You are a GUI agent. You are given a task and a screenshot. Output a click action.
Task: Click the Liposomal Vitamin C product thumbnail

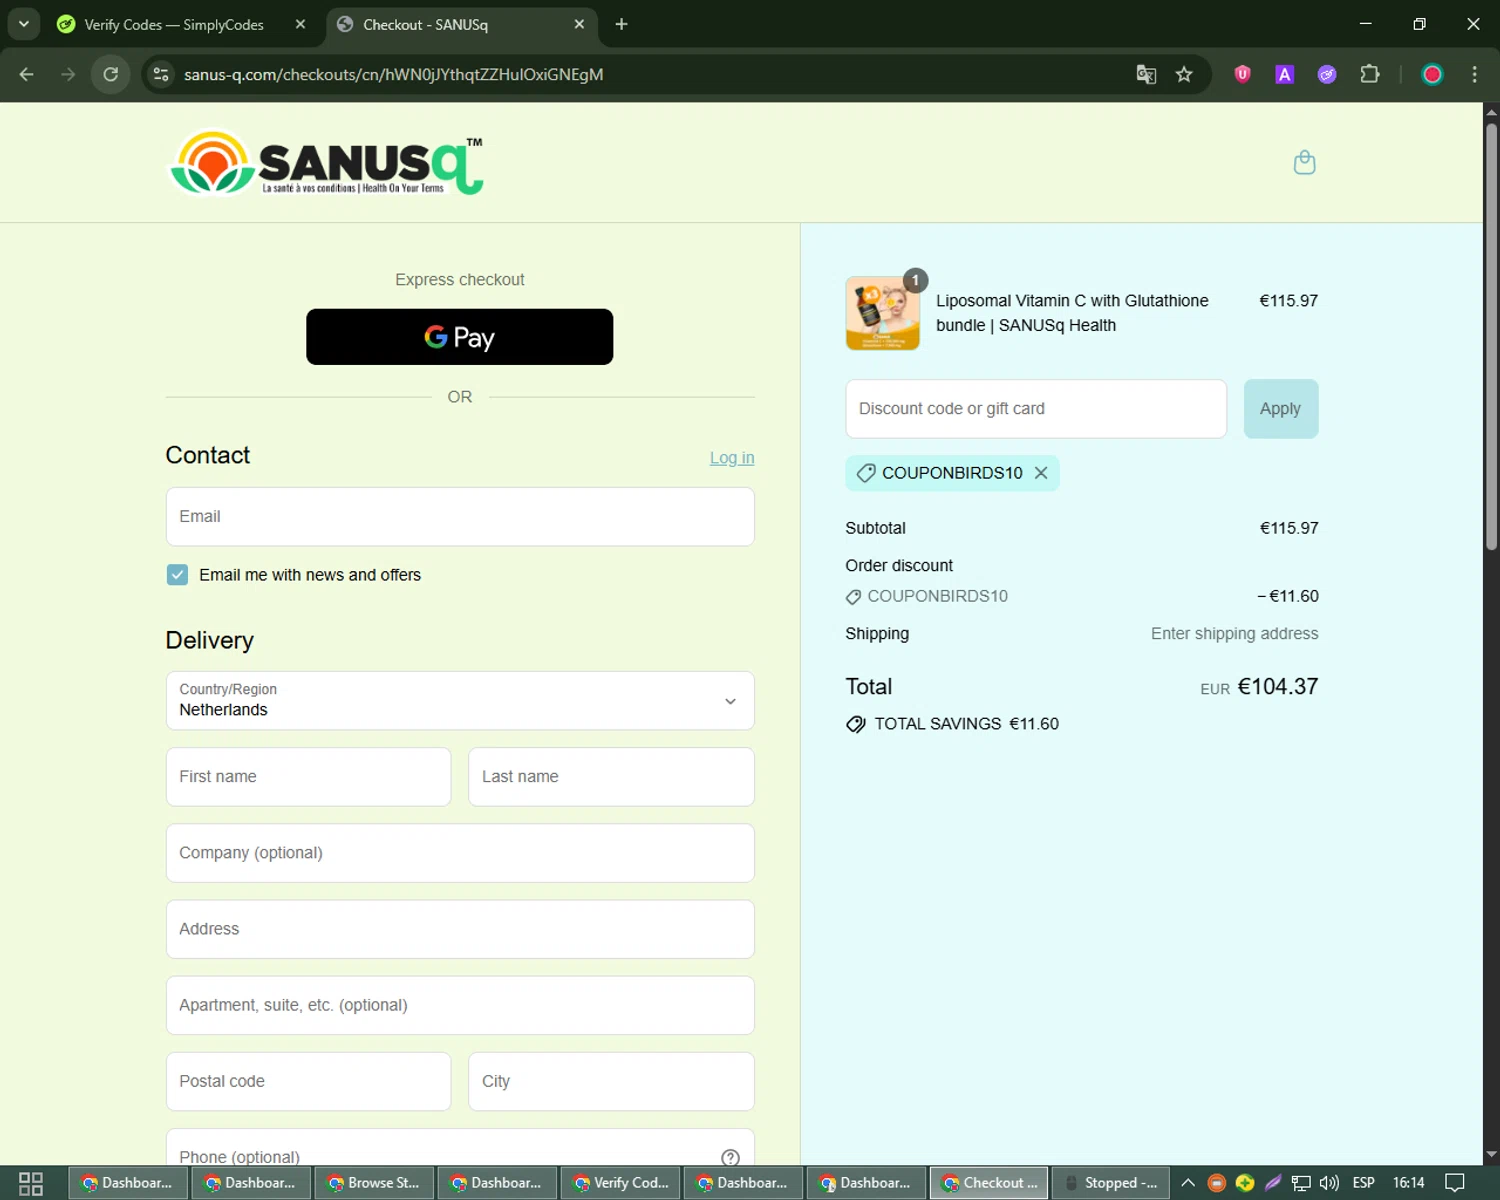[x=883, y=313]
